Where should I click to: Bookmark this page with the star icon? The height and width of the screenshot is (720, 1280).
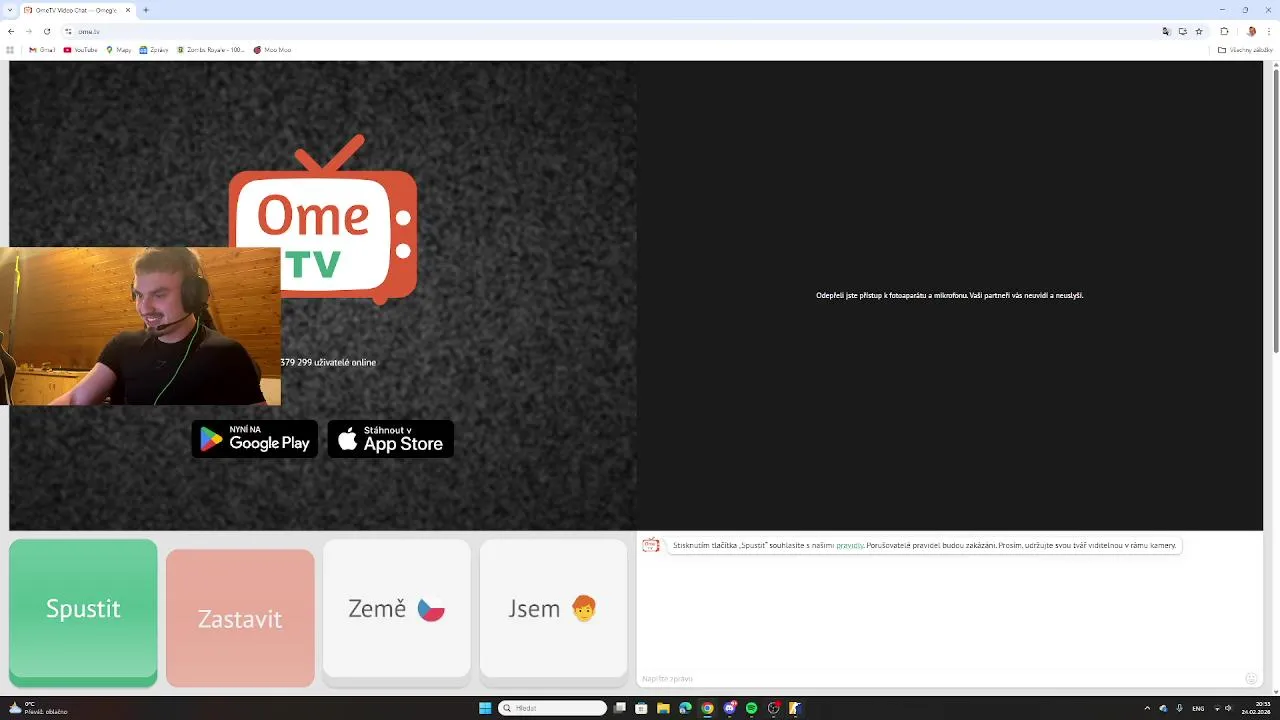[1198, 31]
